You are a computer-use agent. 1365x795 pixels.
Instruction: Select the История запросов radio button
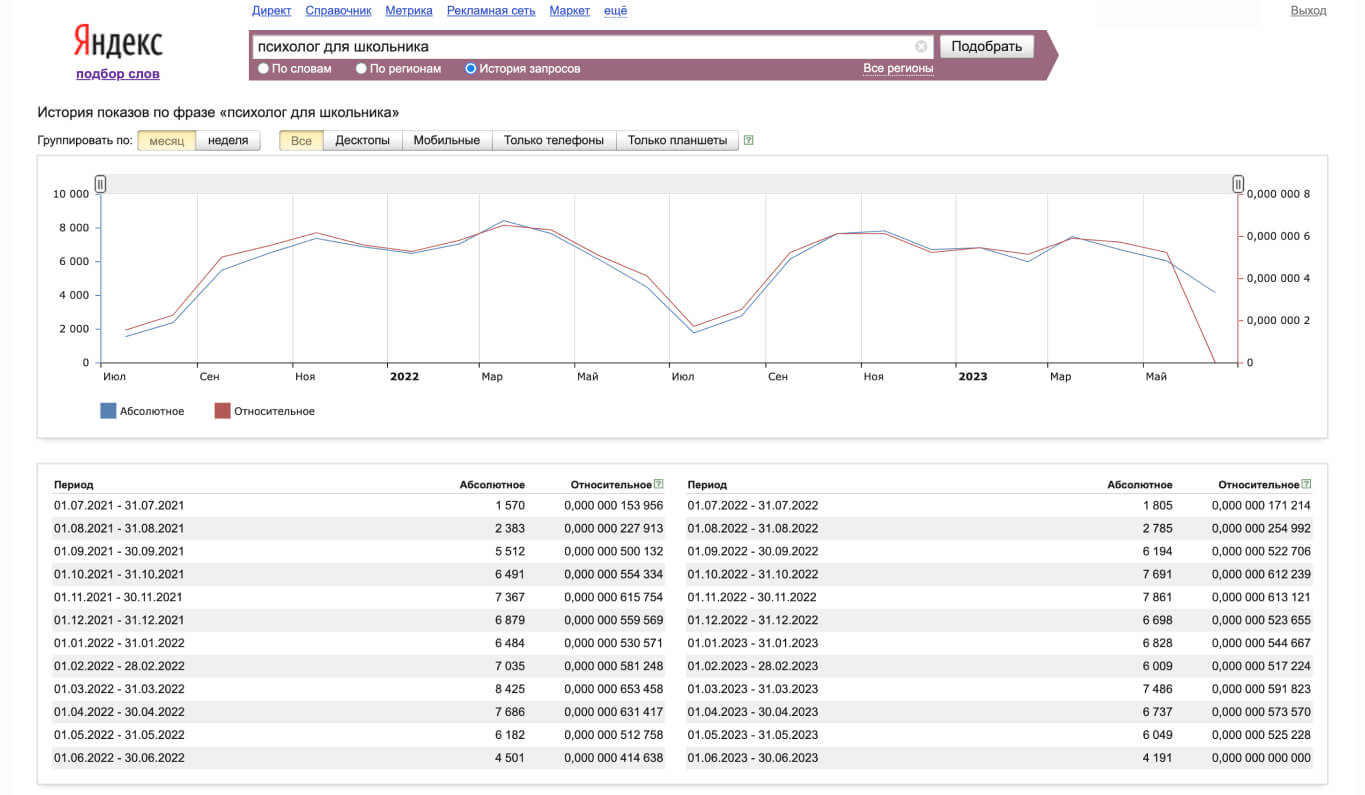[x=471, y=69]
